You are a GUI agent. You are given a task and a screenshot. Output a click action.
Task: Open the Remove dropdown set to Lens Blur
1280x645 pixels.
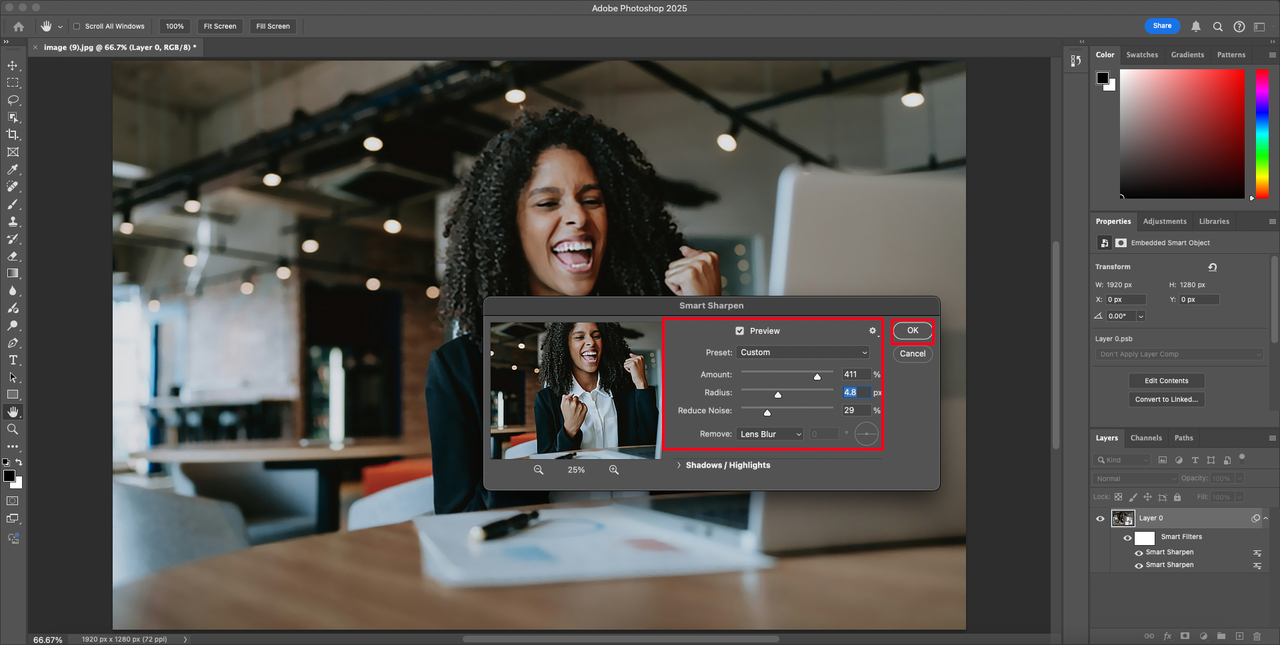[770, 434]
